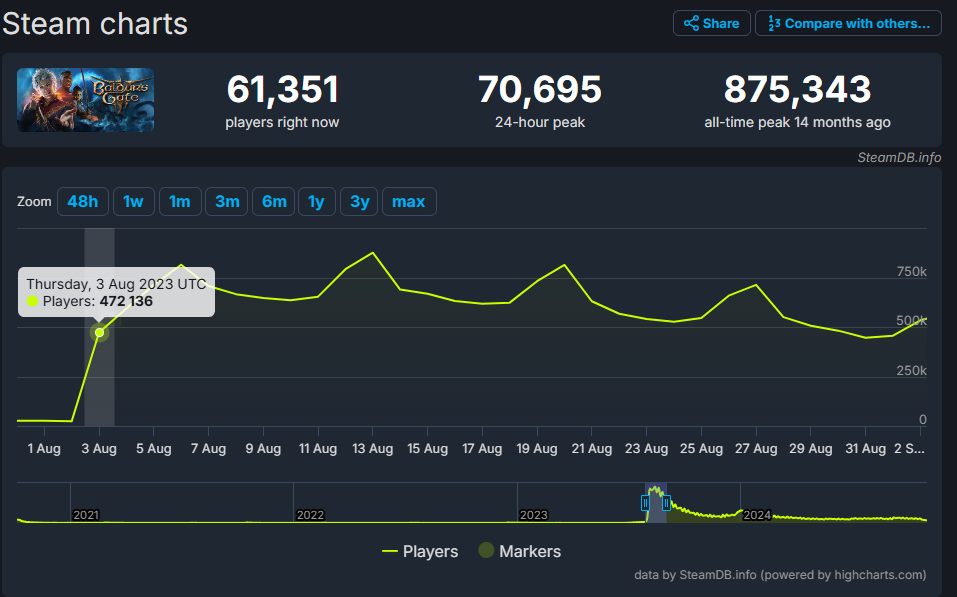This screenshot has height=597, width=957.
Task: Click the 2024 label in navigator
Action: (757, 515)
